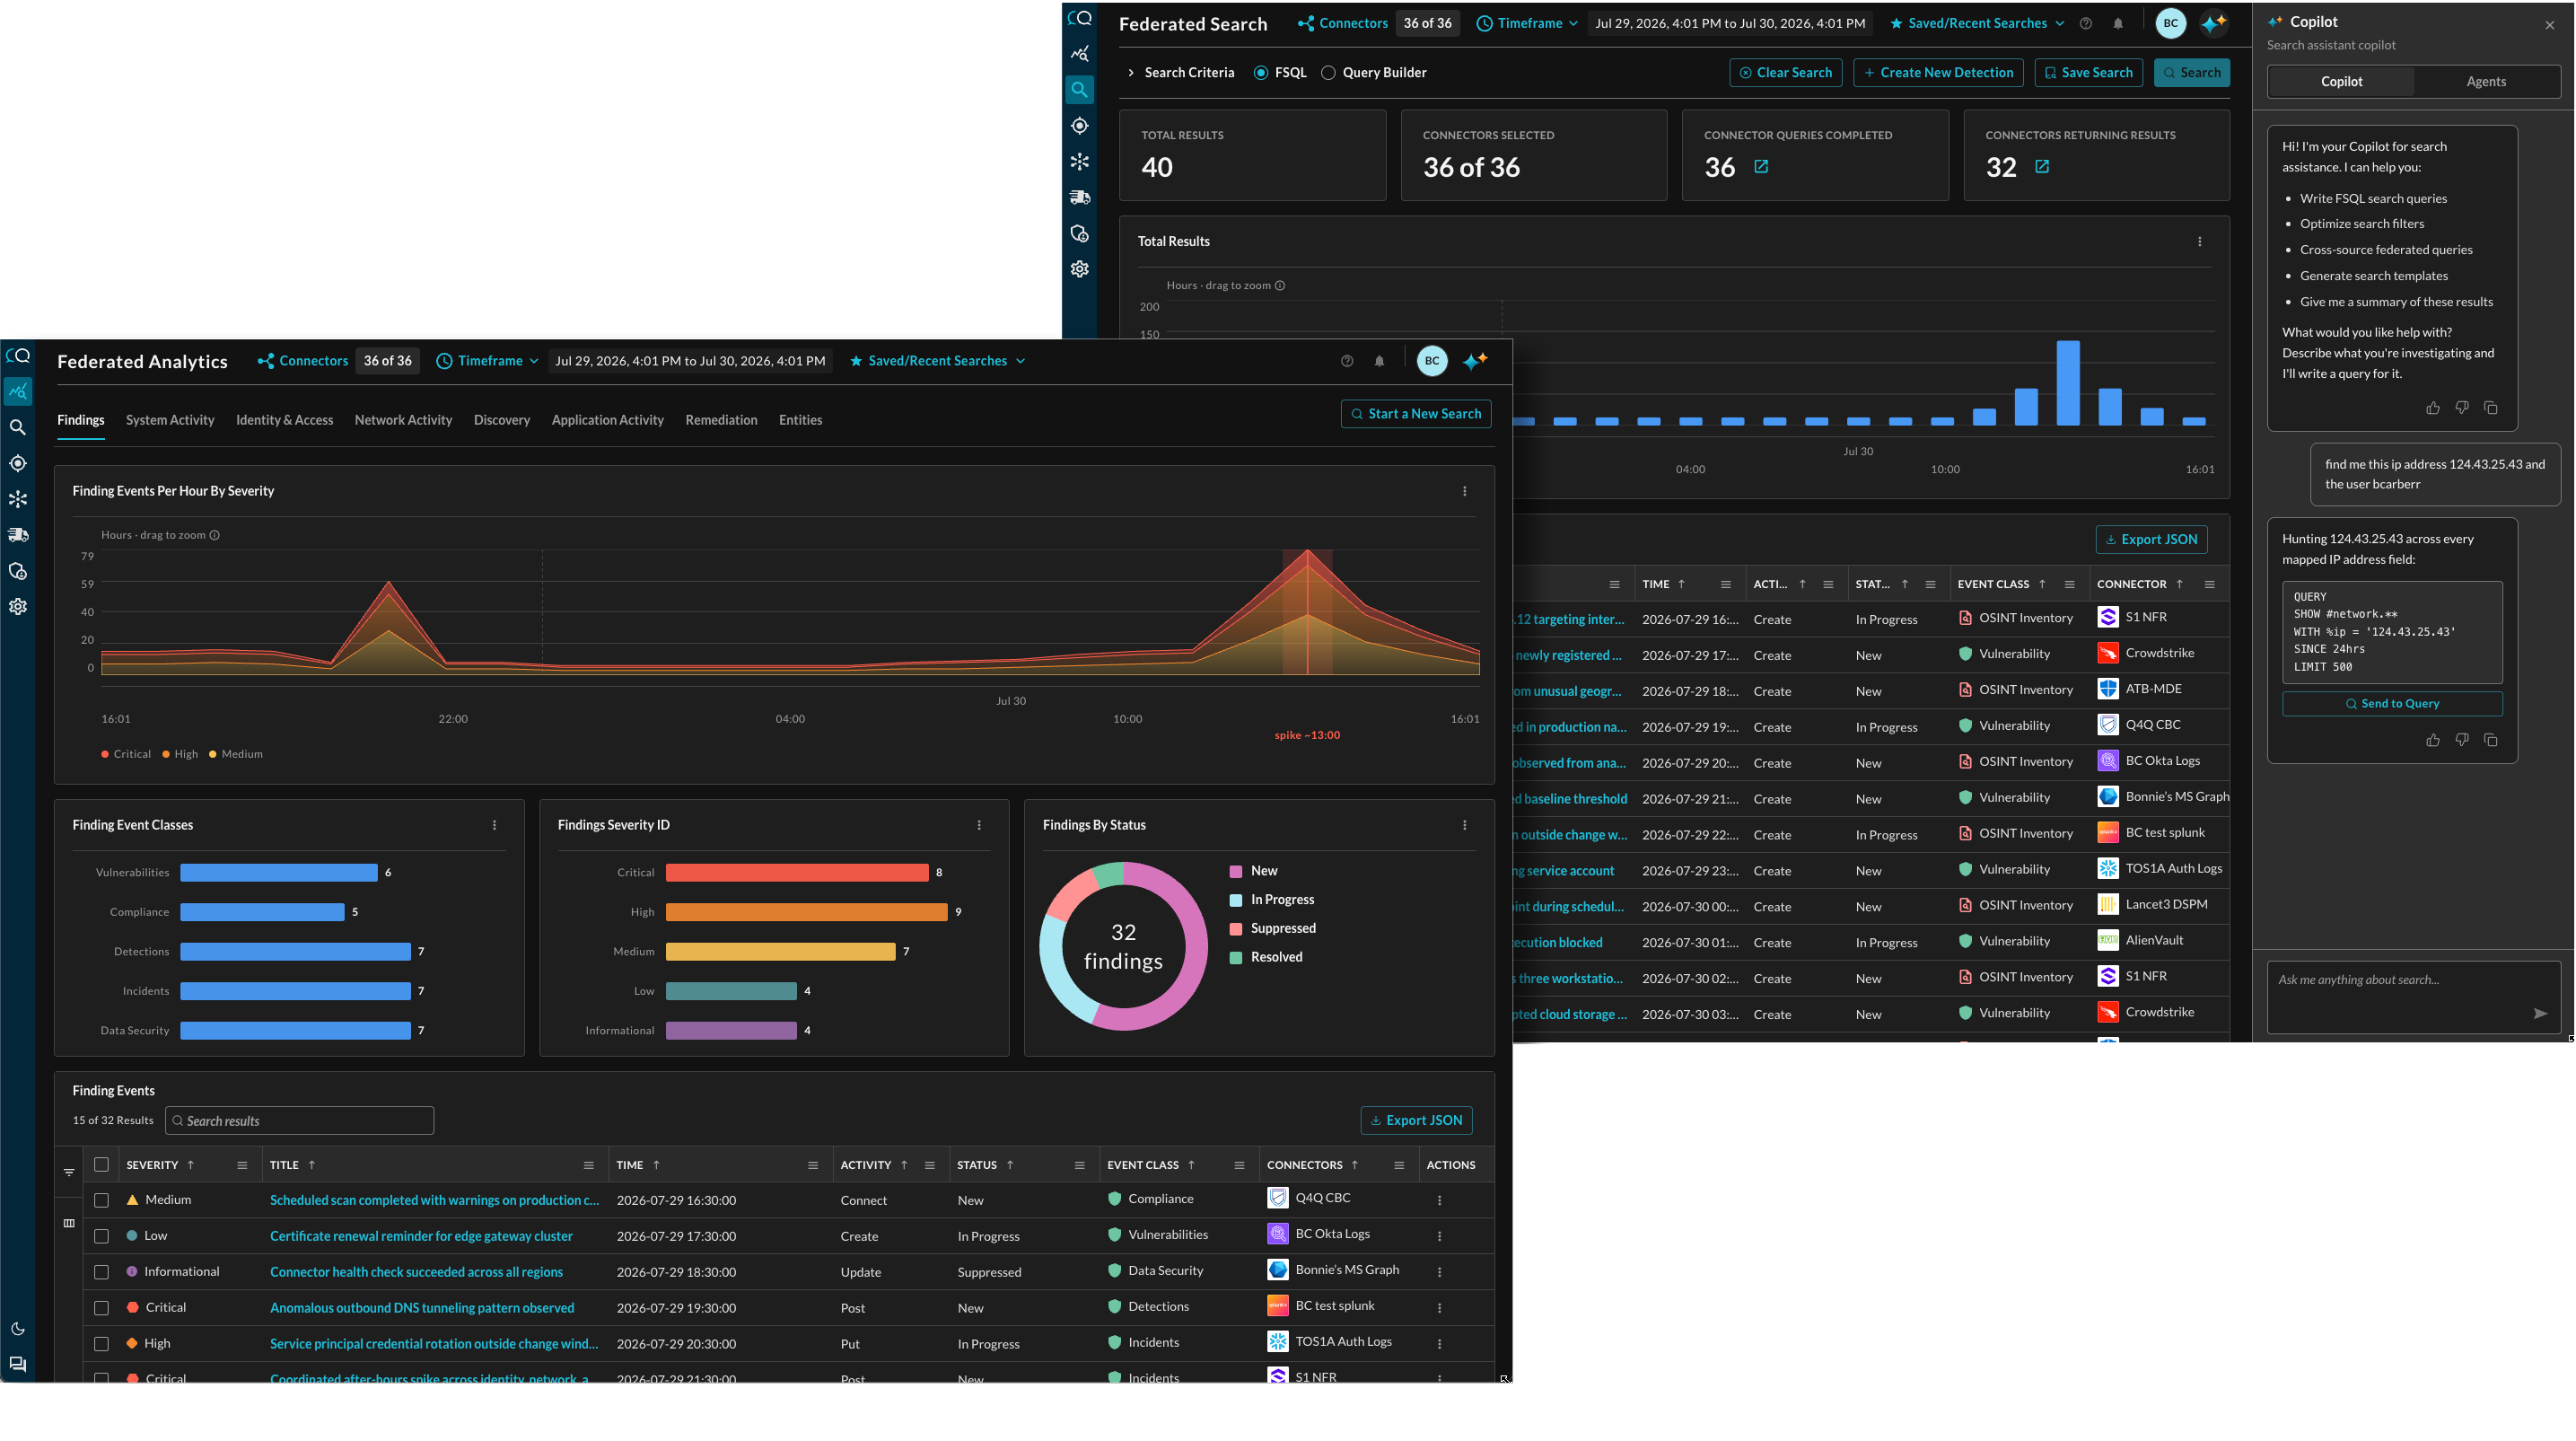Screen dimensions: 2576x1441
Task: Open search icon in Federated Analytics sidebar
Action: 18,427
